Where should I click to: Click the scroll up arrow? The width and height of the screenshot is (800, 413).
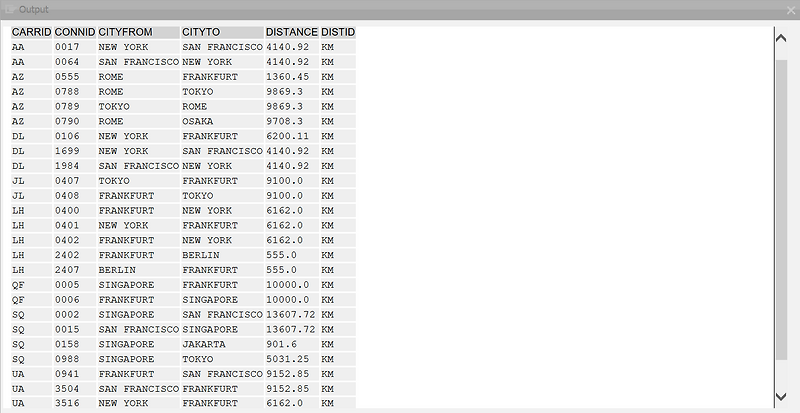[781, 39]
